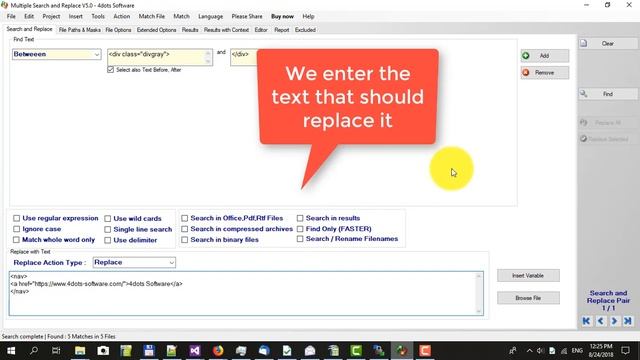Image resolution: width=640 pixels, height=360 pixels.
Task: Switch to Results with Context tab
Action: (226, 30)
